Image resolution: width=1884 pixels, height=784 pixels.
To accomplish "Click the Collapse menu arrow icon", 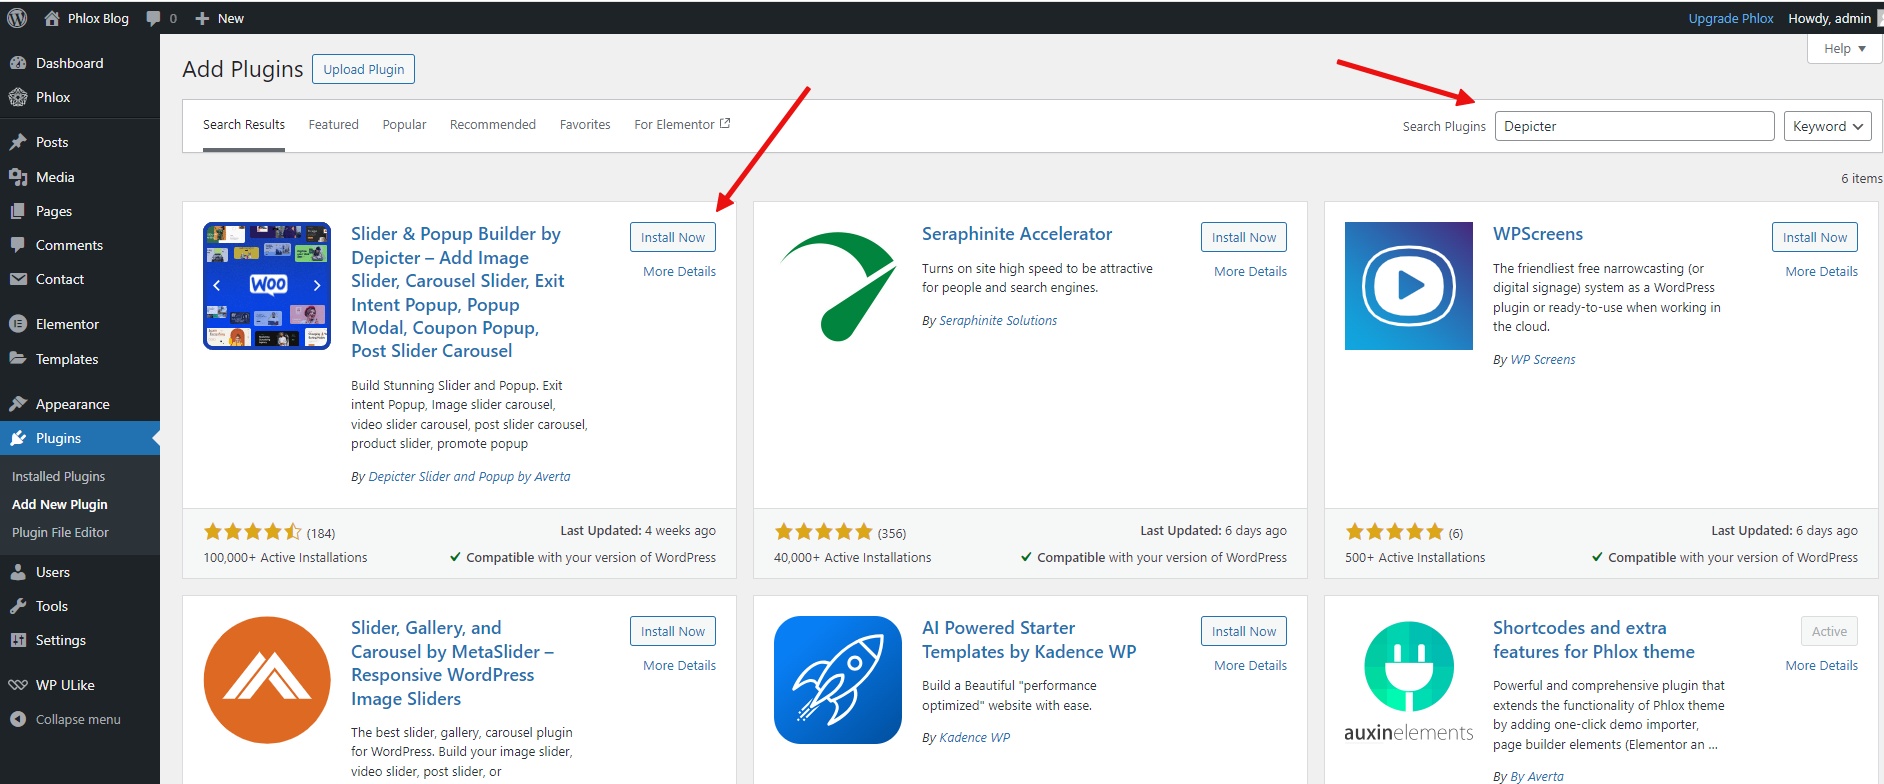I will click(x=18, y=719).
